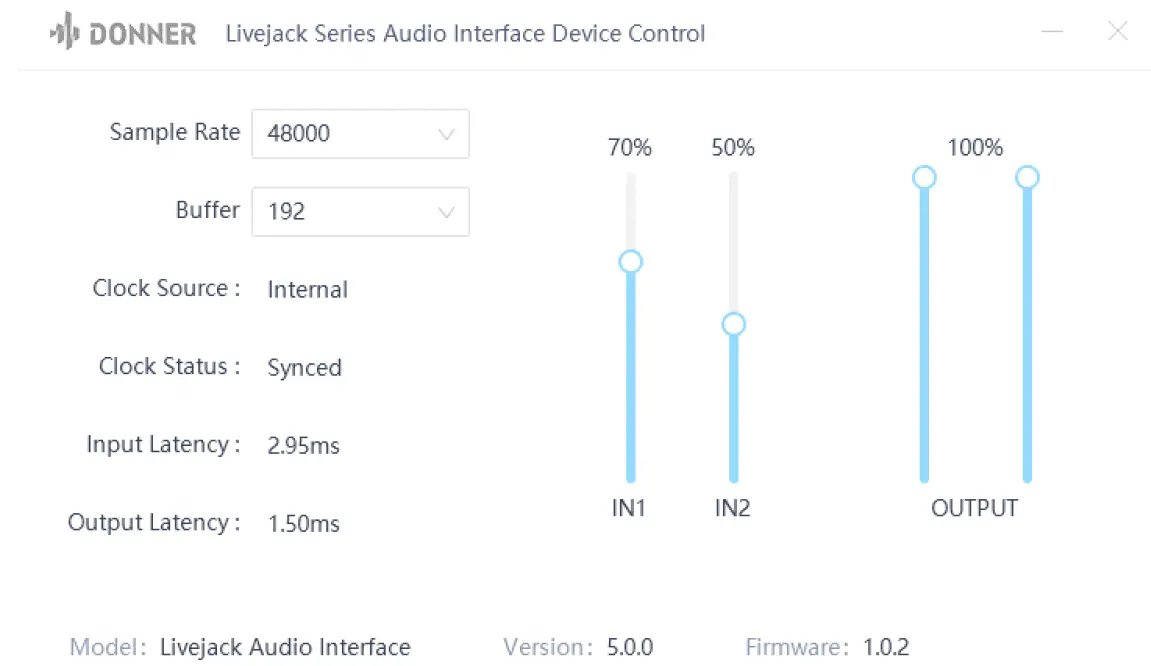Click the IN2 slider handle

pyautogui.click(x=733, y=323)
